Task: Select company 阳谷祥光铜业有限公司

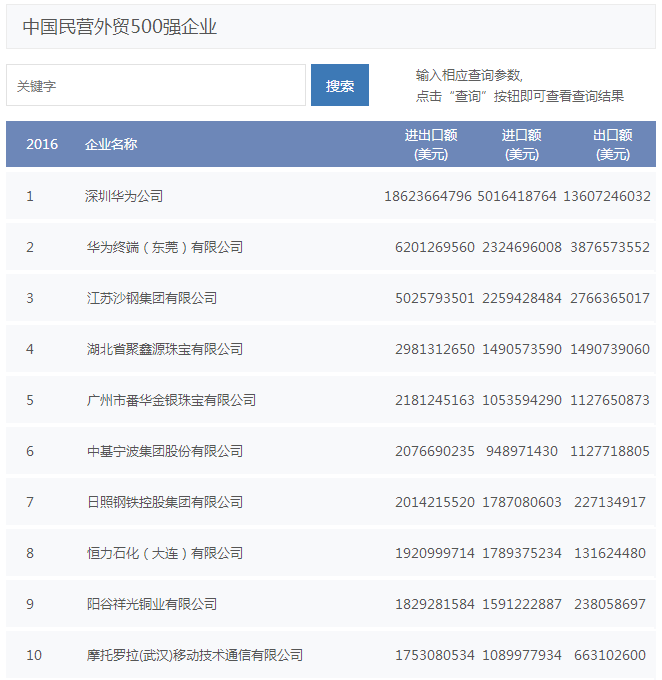Action: pos(152,604)
